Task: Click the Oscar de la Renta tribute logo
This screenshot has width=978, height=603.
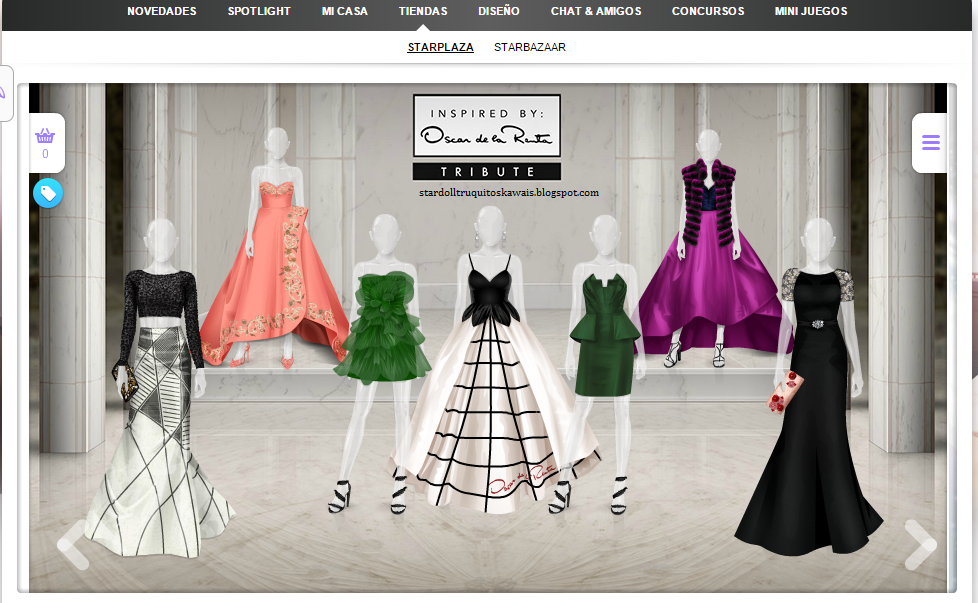Action: click(x=487, y=137)
